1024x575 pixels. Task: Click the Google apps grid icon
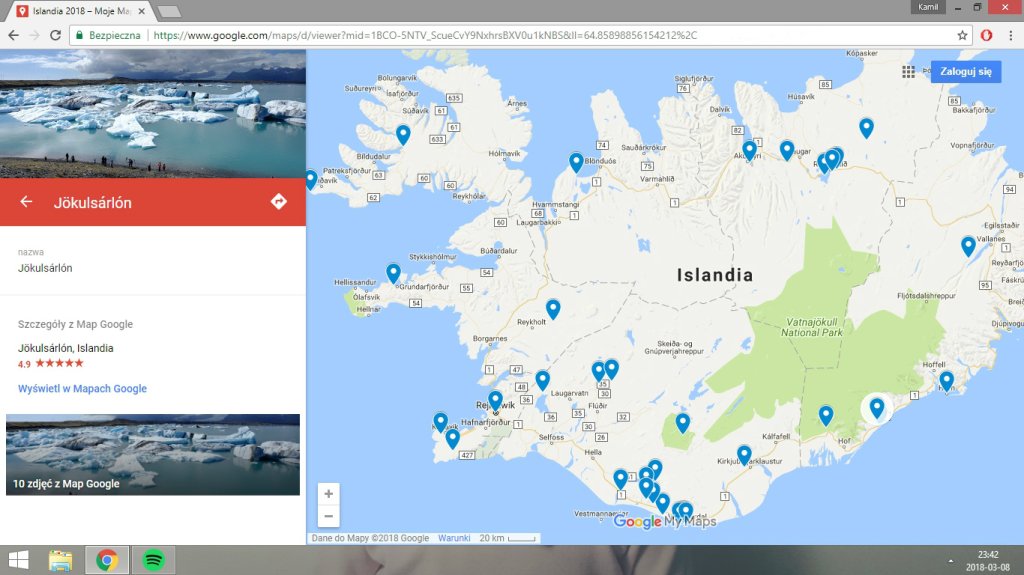click(908, 72)
